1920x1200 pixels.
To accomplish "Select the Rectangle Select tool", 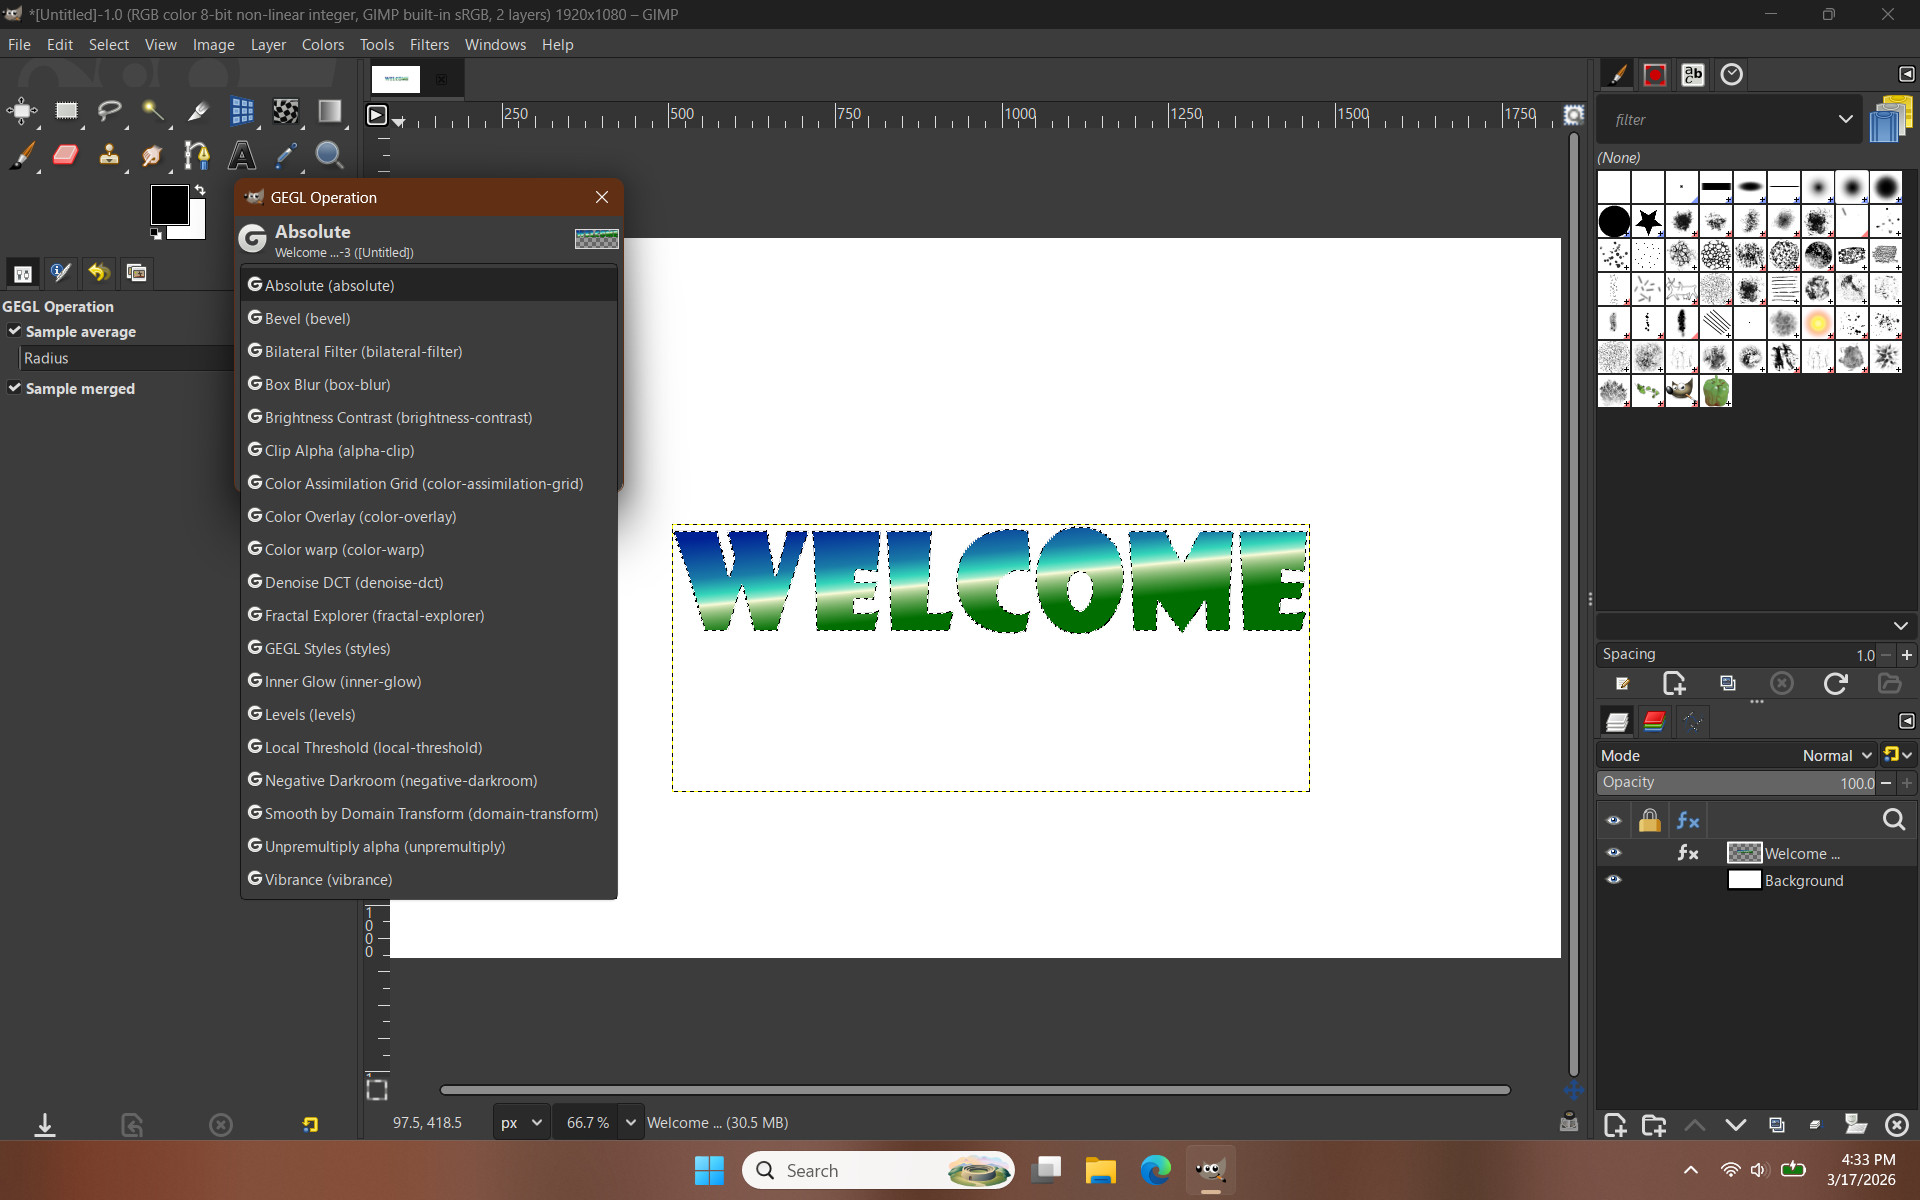I will click(66, 111).
